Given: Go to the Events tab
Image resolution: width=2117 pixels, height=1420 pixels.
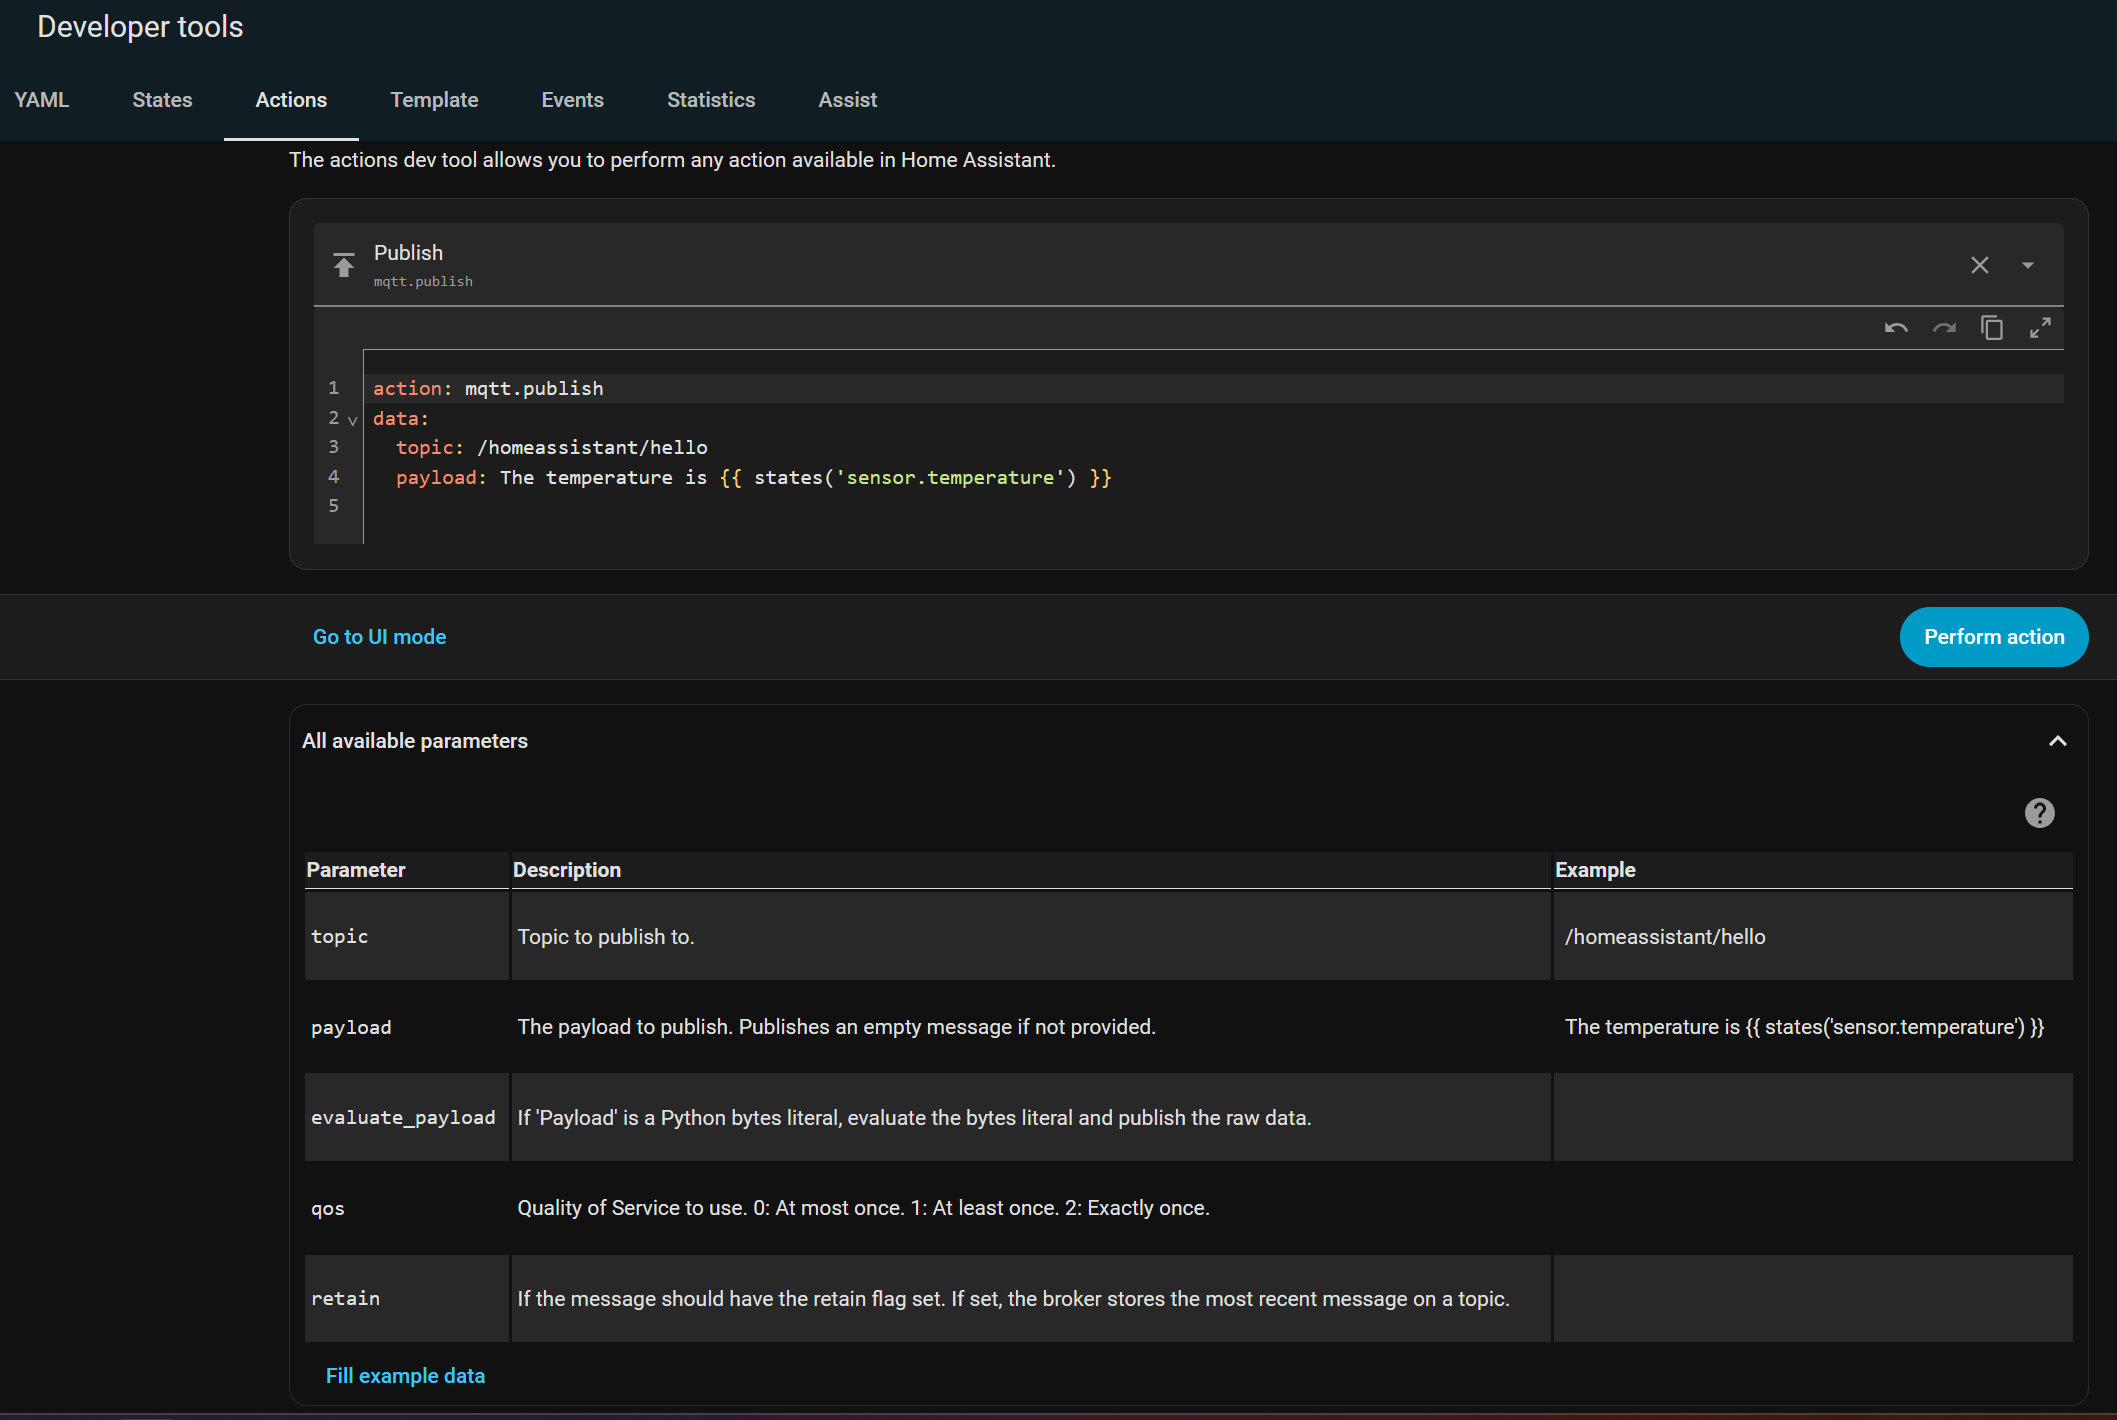Looking at the screenshot, I should coord(572,100).
